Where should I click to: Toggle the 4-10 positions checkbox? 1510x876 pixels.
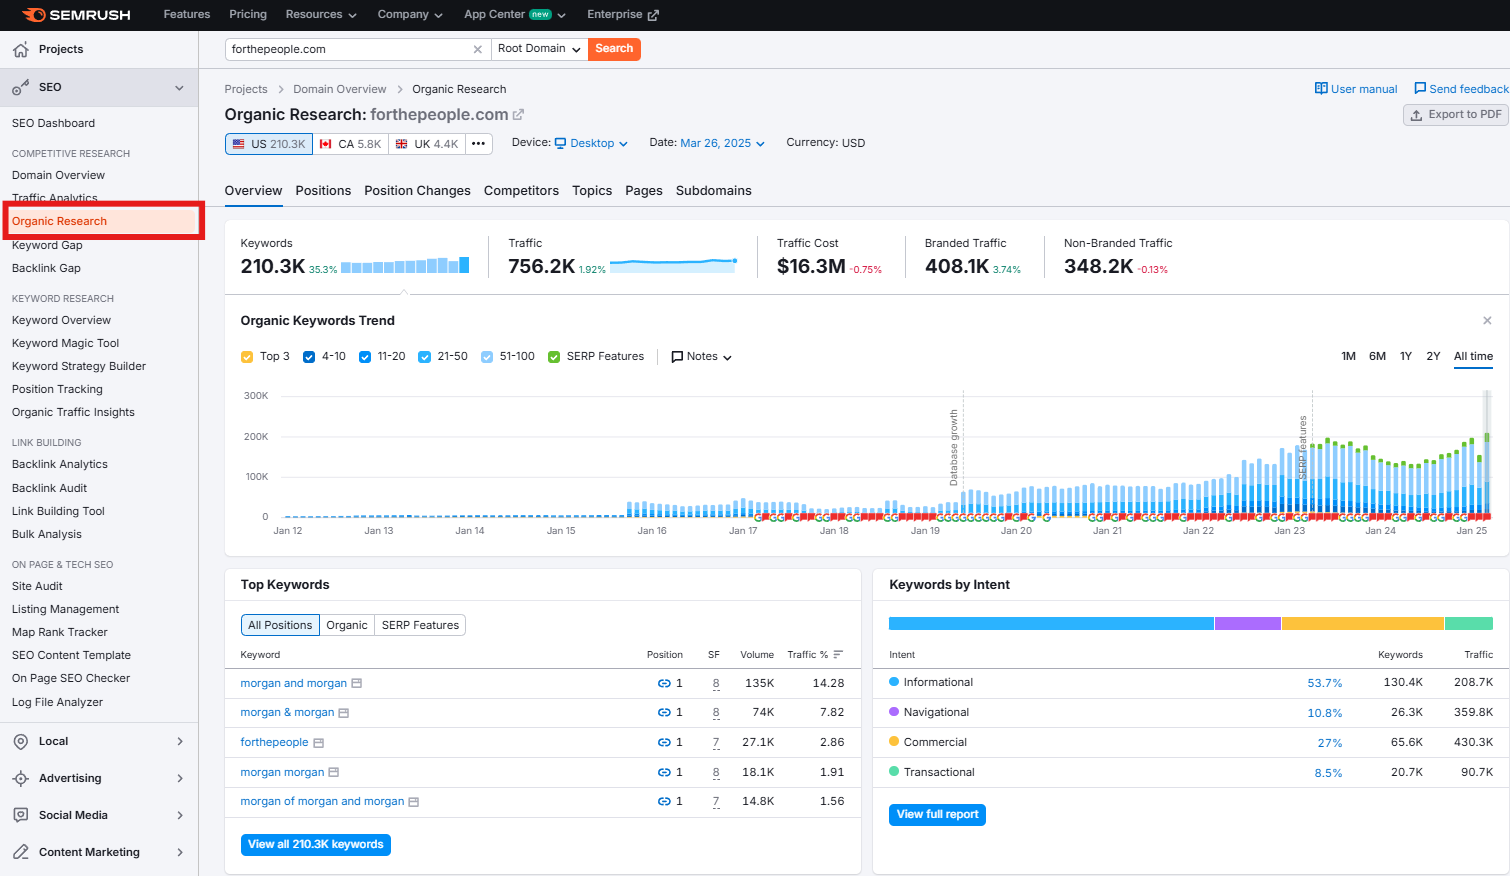pyautogui.click(x=309, y=357)
